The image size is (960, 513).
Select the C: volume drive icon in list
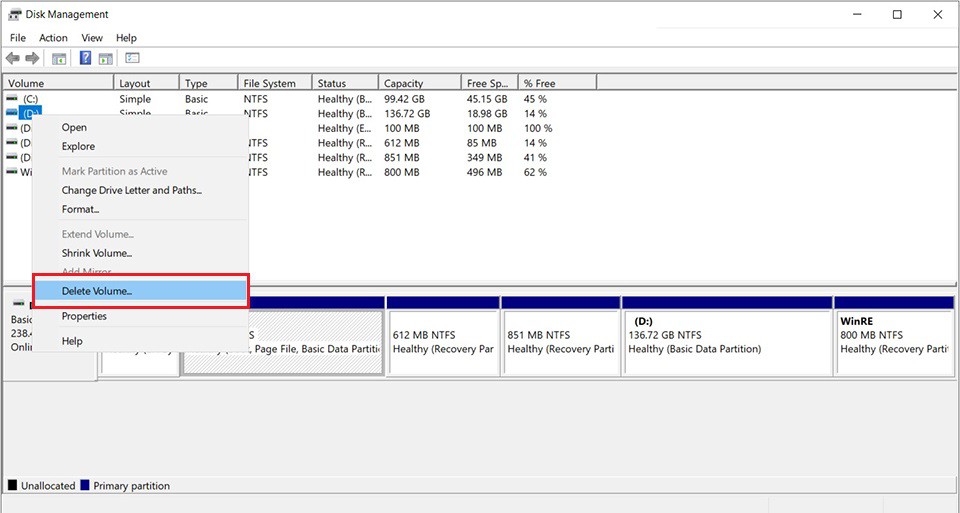tap(12, 99)
